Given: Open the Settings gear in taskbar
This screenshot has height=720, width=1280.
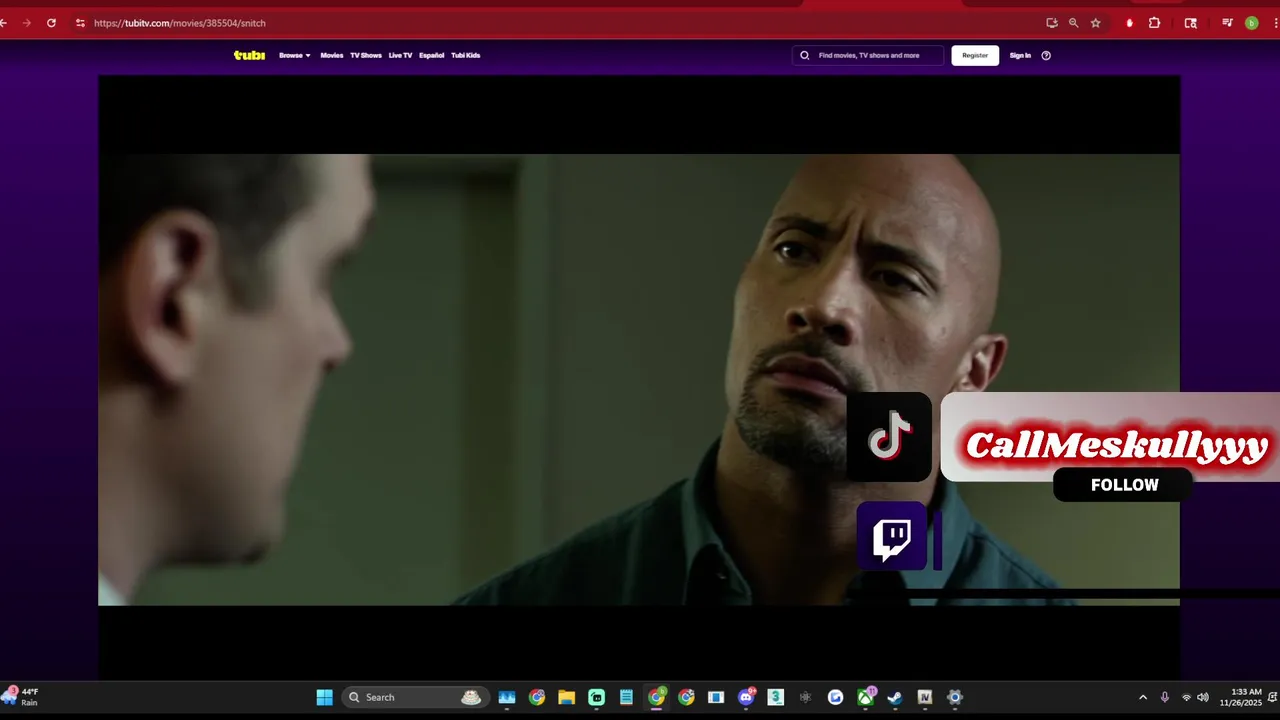Looking at the screenshot, I should tap(954, 697).
